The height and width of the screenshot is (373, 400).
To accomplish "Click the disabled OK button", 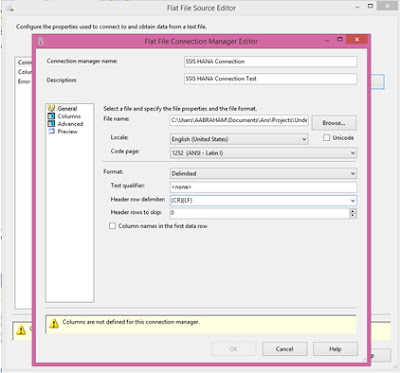I will tap(233, 349).
